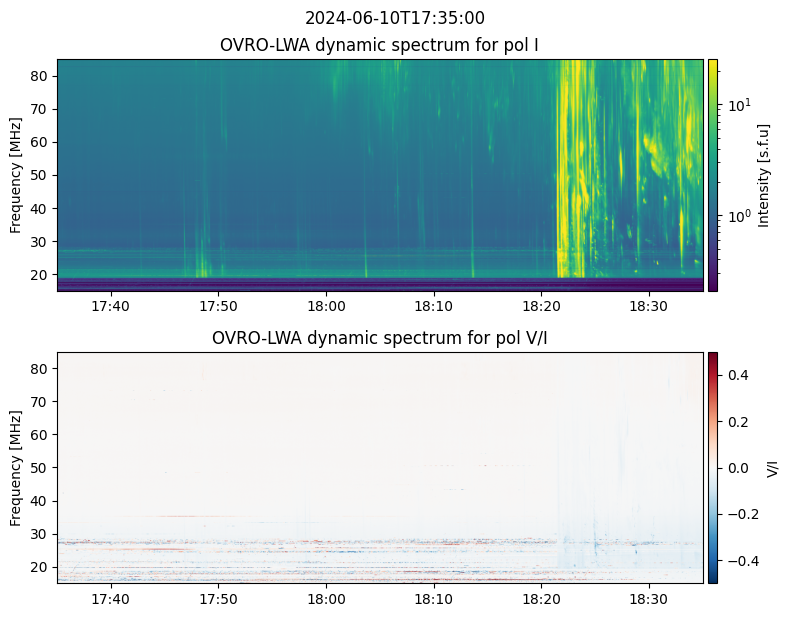Click the 80 frequency tick on the top plot
Image resolution: width=789 pixels, height=617 pixels.
(x=41, y=76)
